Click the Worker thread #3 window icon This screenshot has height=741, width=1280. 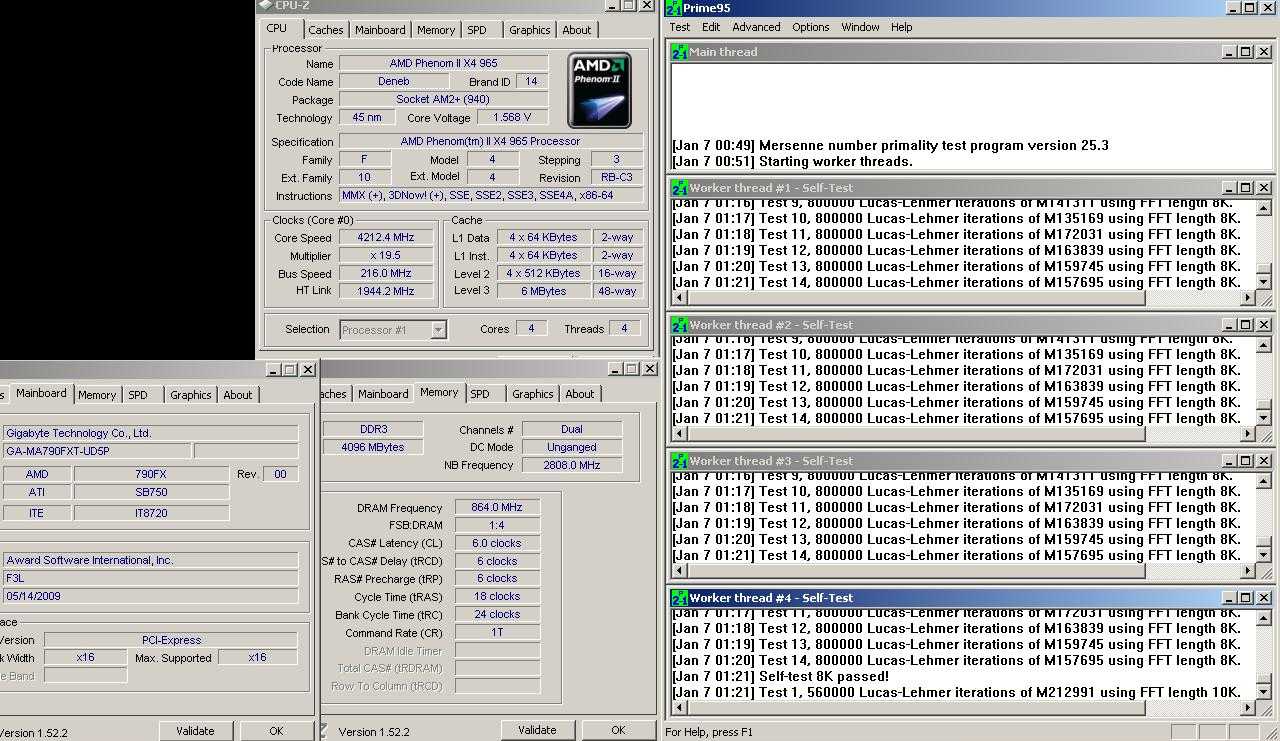679,461
